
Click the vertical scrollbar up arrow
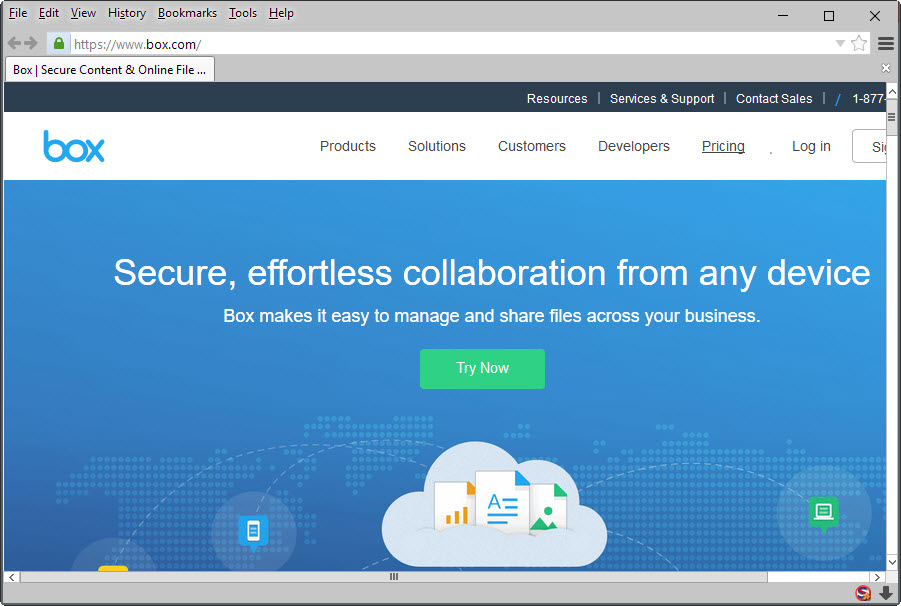click(892, 91)
